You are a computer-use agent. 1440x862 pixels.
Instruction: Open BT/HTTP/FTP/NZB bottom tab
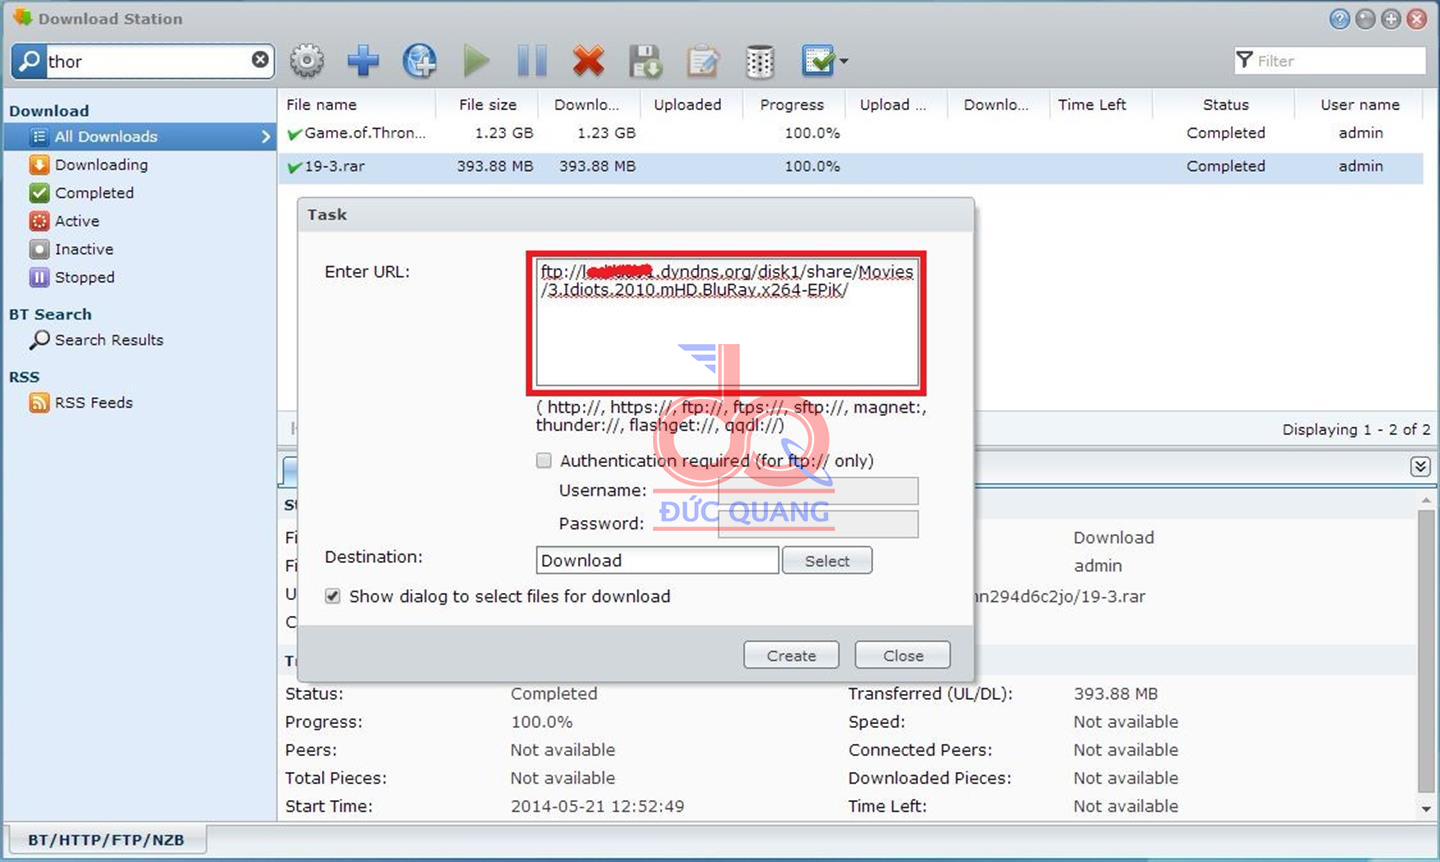pos(105,840)
